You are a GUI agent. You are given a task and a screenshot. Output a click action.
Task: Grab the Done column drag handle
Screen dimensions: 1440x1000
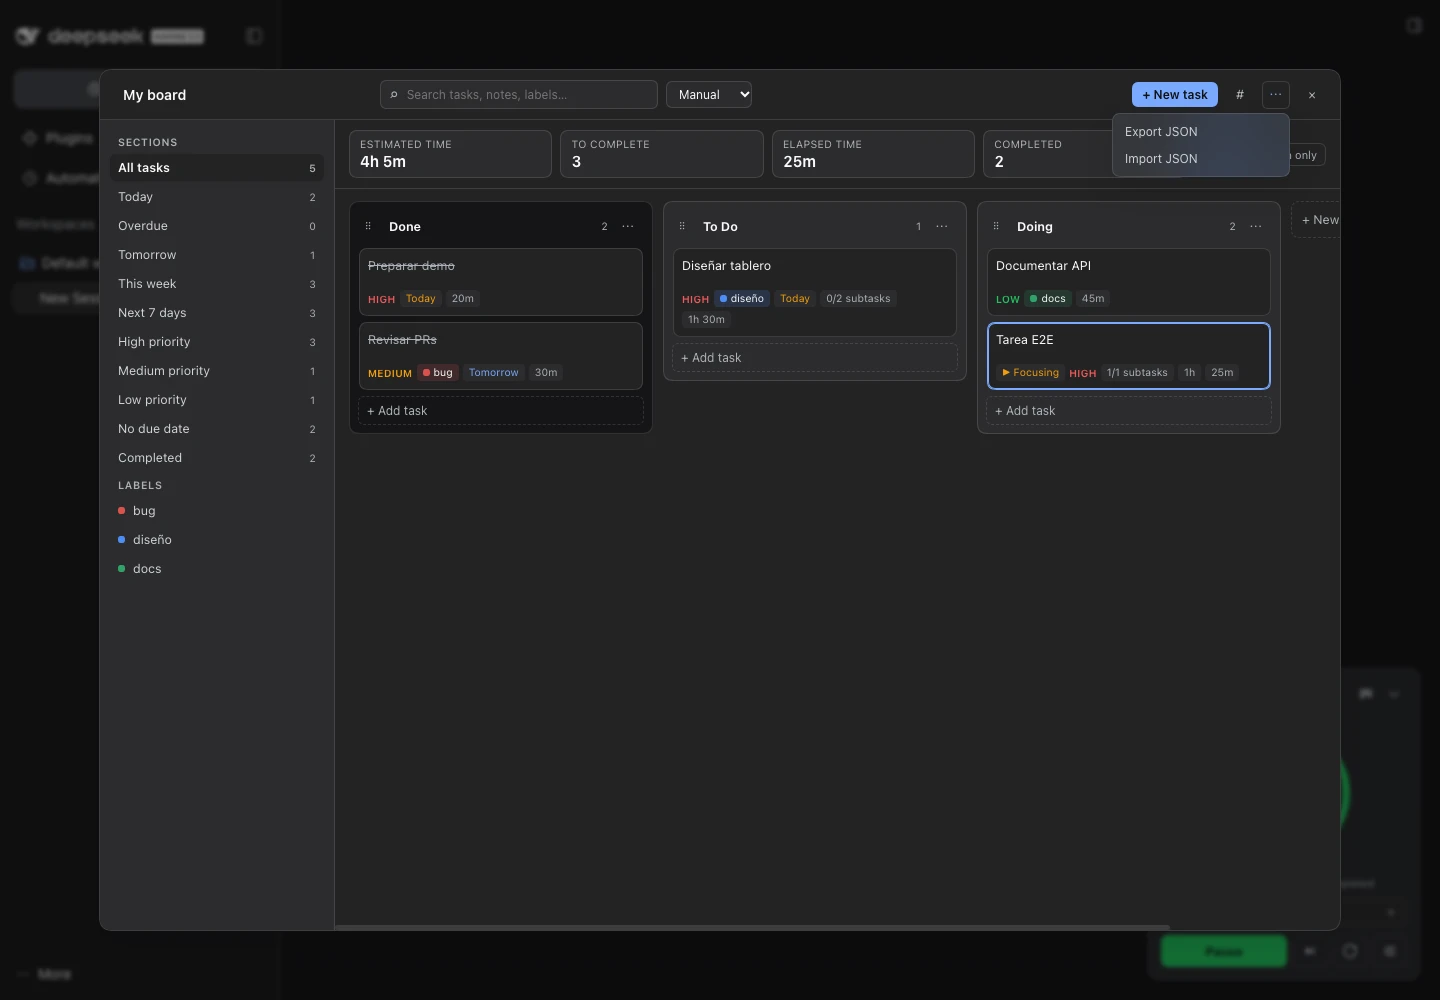368,227
